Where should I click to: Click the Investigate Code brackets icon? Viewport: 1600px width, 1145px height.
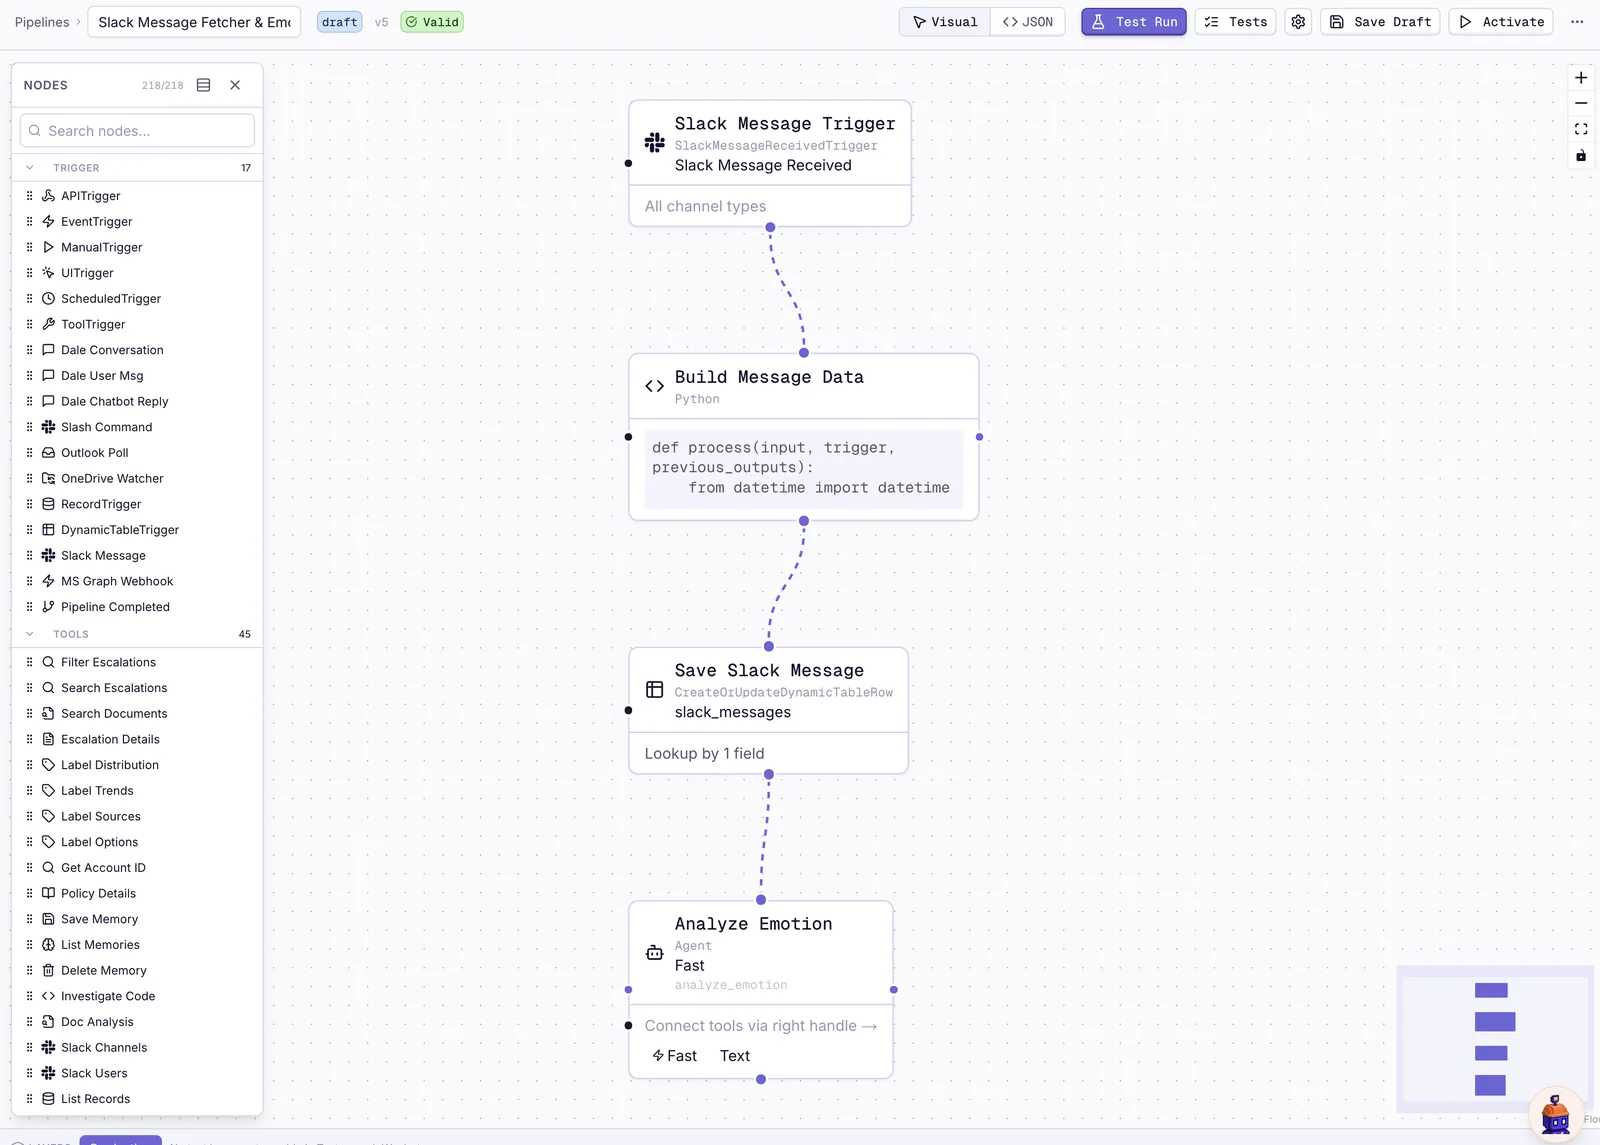pyautogui.click(x=48, y=996)
